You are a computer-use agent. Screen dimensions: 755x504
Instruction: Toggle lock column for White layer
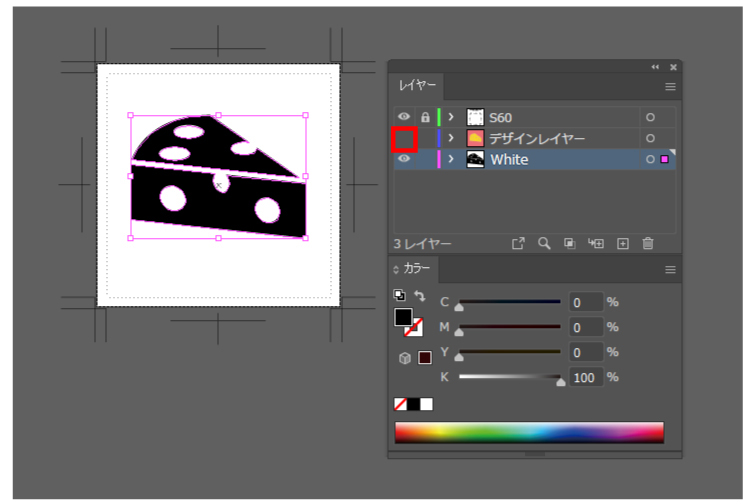click(x=425, y=159)
